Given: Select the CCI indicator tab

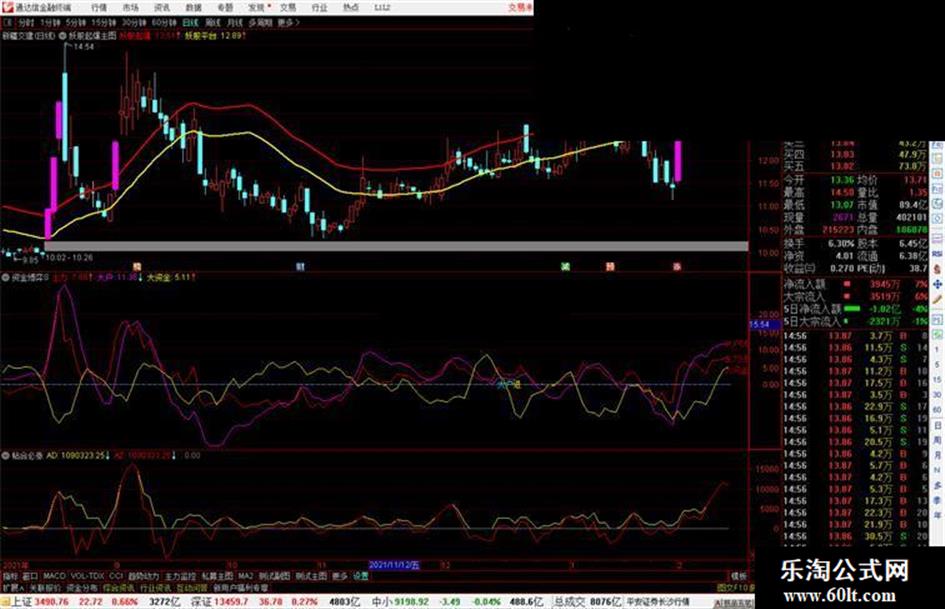Looking at the screenshot, I should [116, 576].
